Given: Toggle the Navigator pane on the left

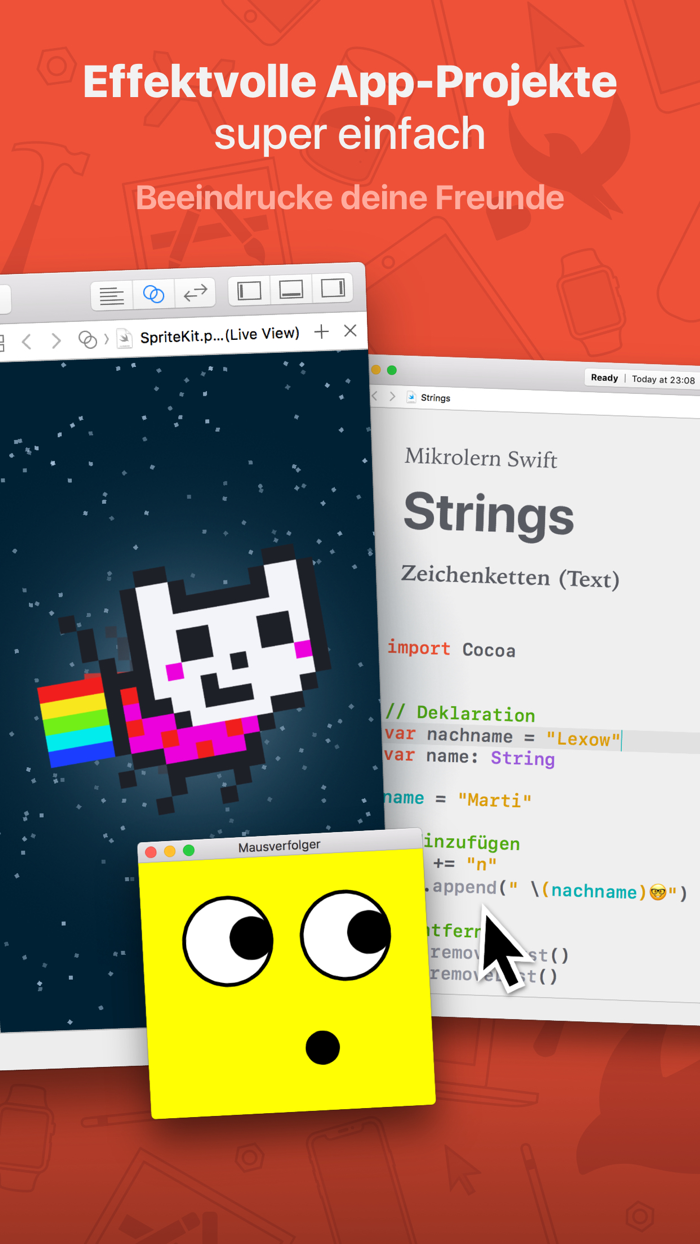Looking at the screenshot, I should click(x=249, y=291).
